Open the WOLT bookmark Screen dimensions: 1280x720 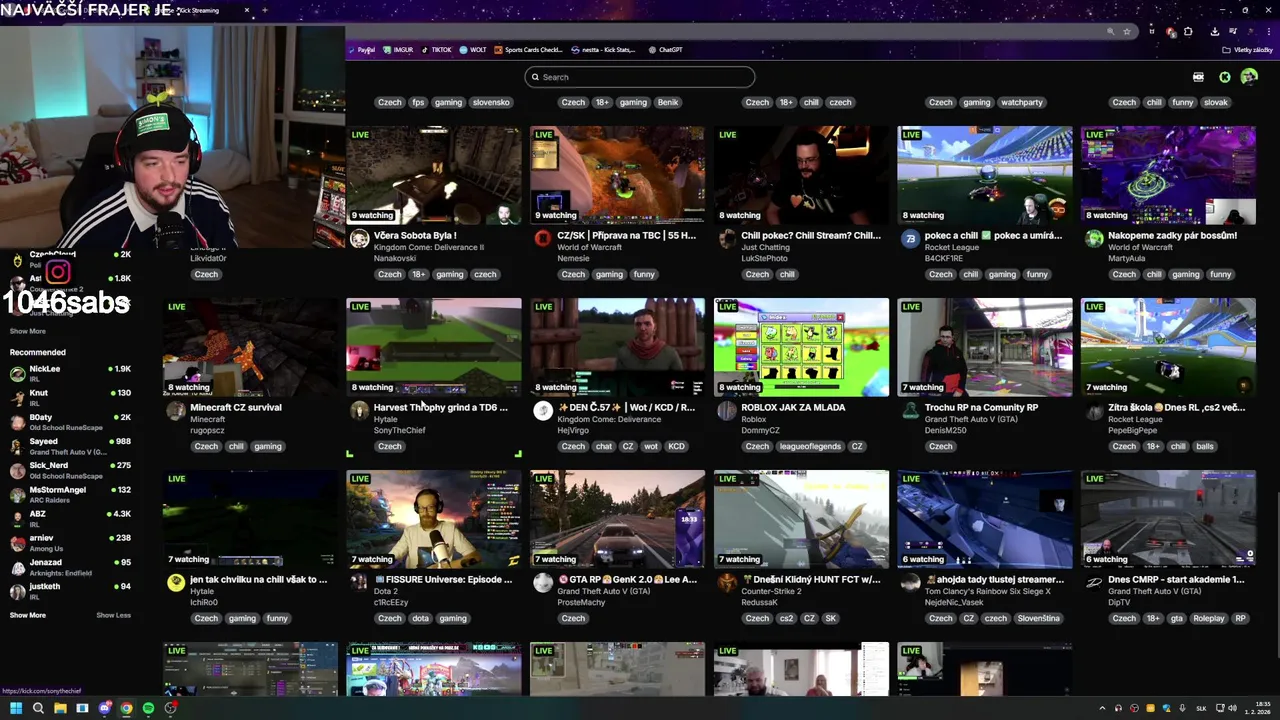point(474,49)
